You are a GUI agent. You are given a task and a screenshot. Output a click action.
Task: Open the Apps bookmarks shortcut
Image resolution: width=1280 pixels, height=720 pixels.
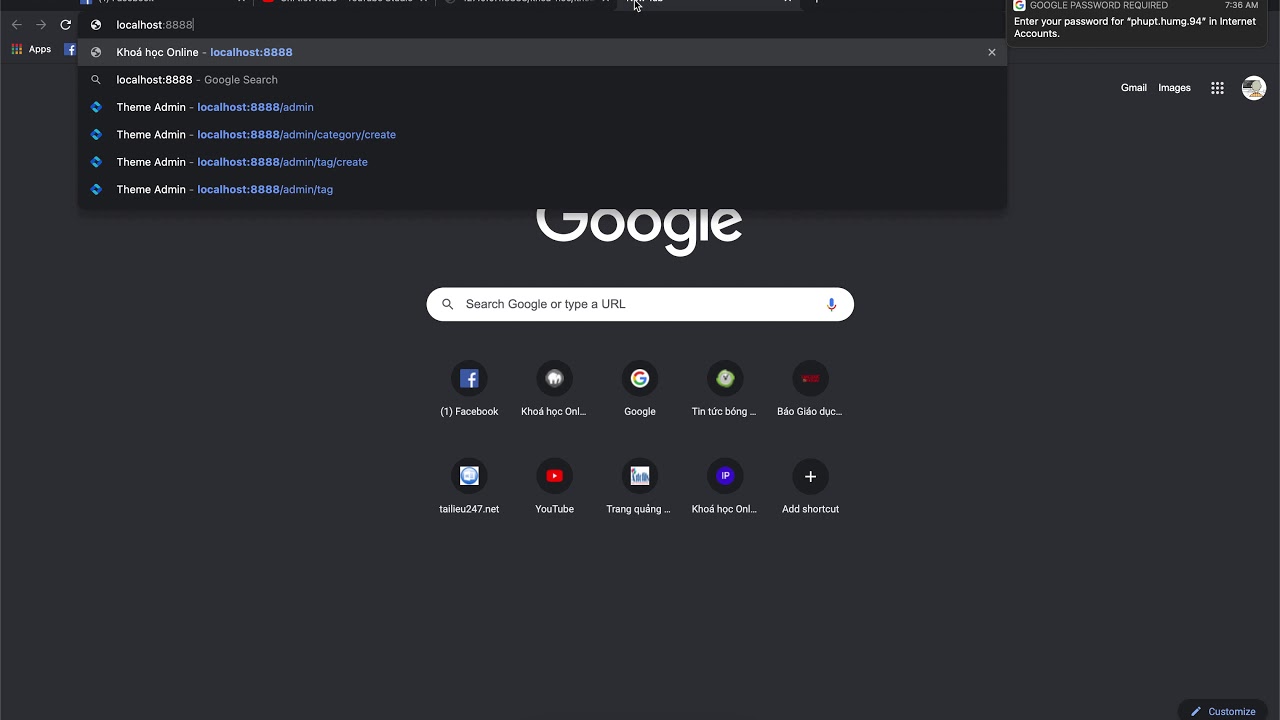[31, 49]
